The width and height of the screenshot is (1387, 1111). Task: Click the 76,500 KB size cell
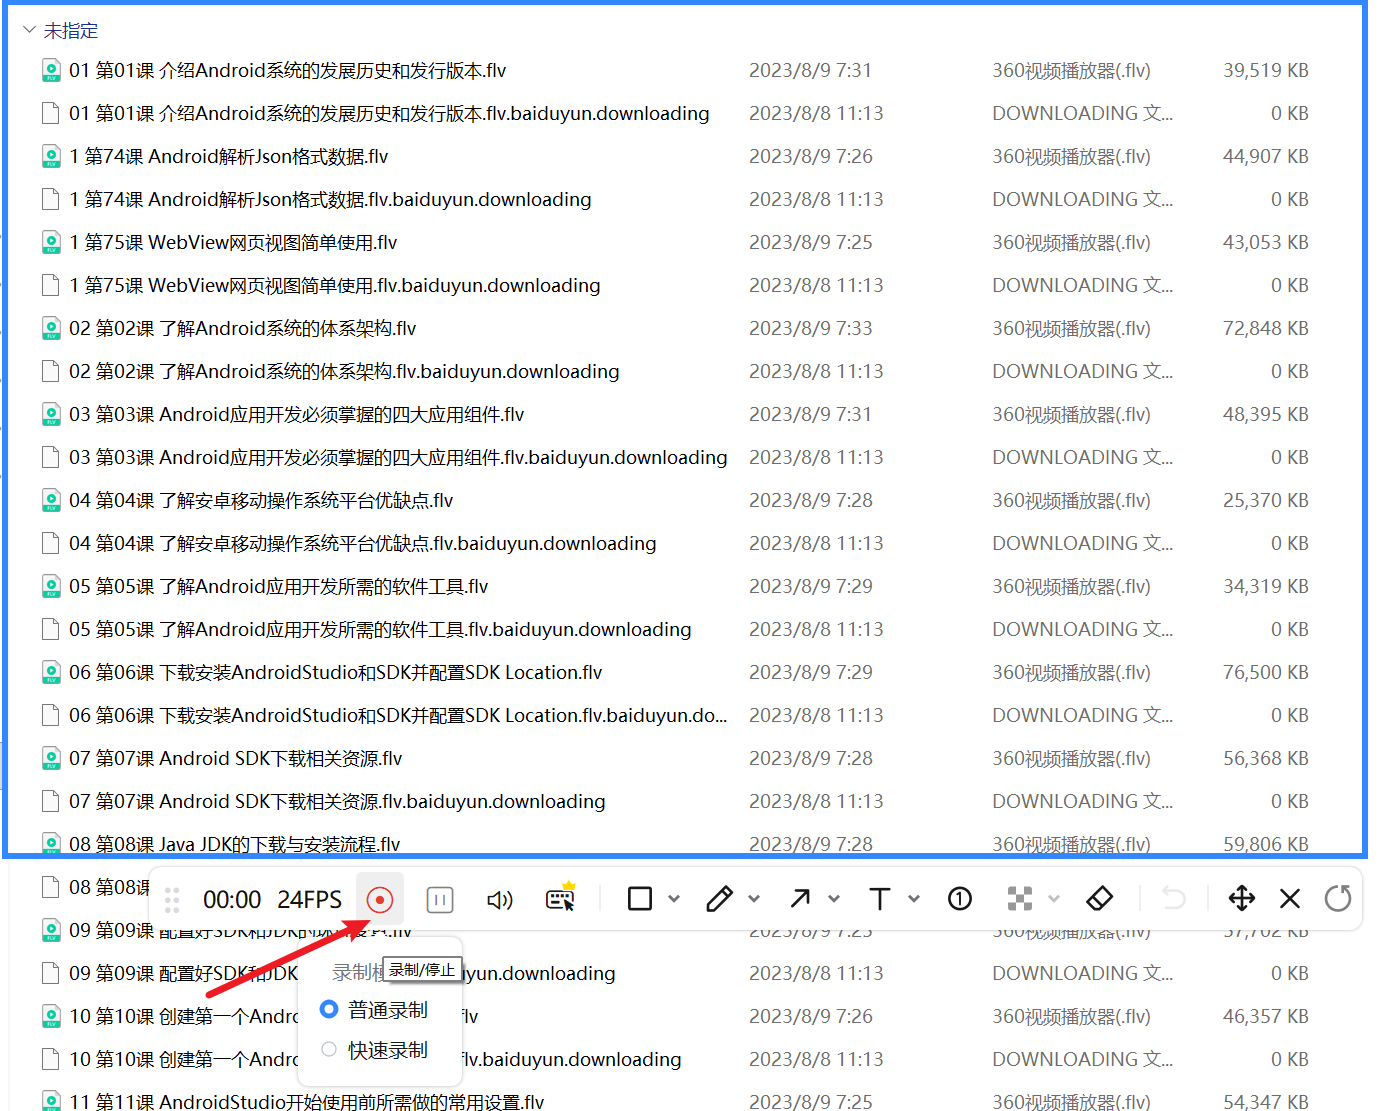pyautogui.click(x=1265, y=673)
